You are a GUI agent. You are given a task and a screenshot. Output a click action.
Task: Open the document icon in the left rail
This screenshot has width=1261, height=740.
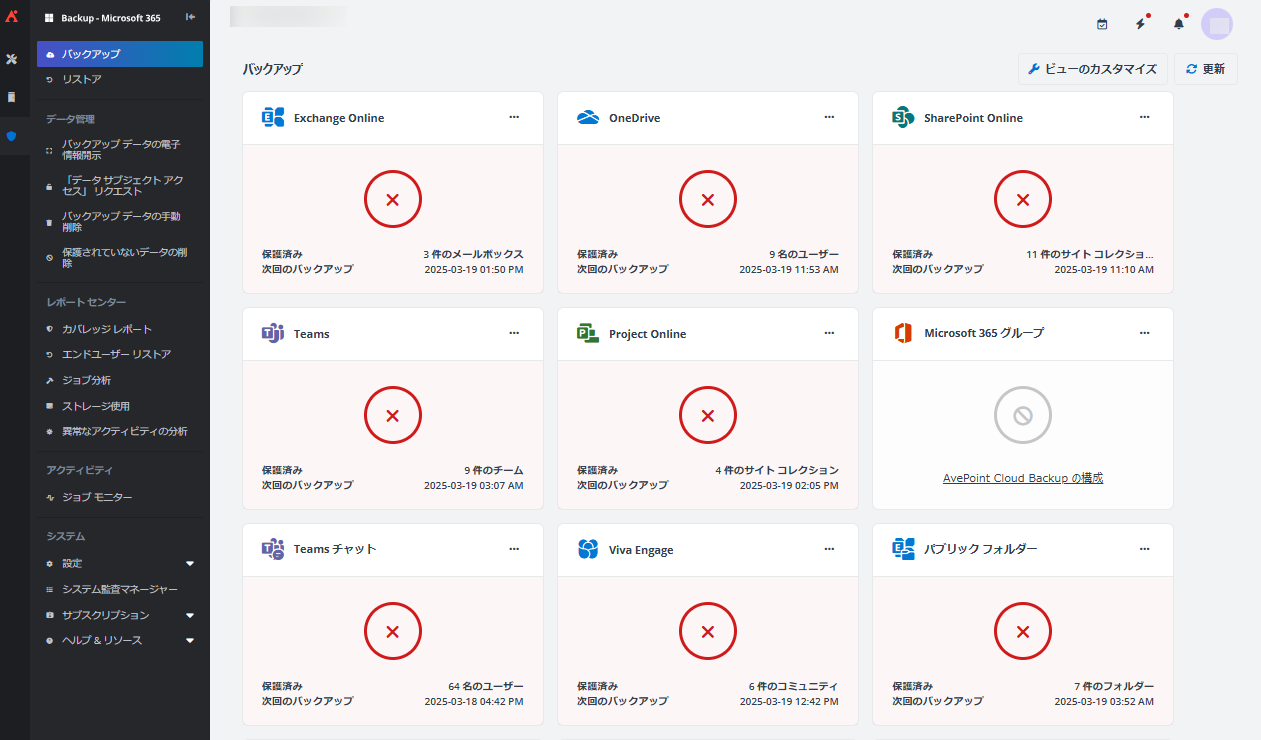click(x=12, y=97)
